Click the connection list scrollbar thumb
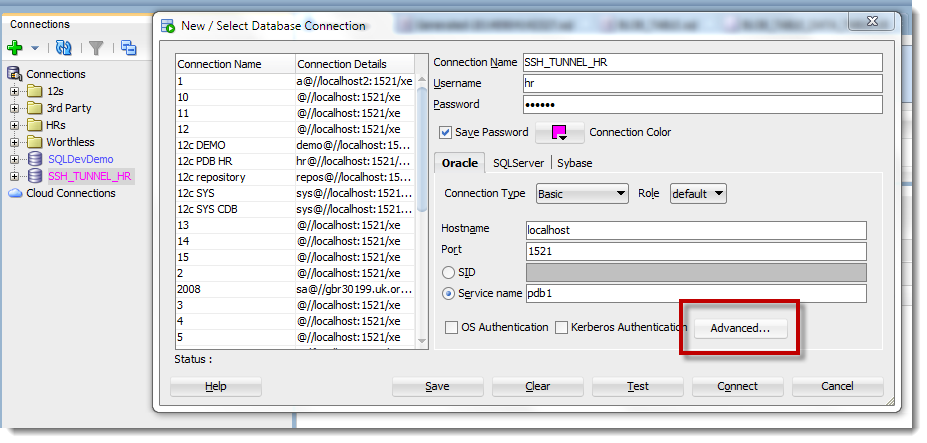927x443 pixels. point(422,148)
